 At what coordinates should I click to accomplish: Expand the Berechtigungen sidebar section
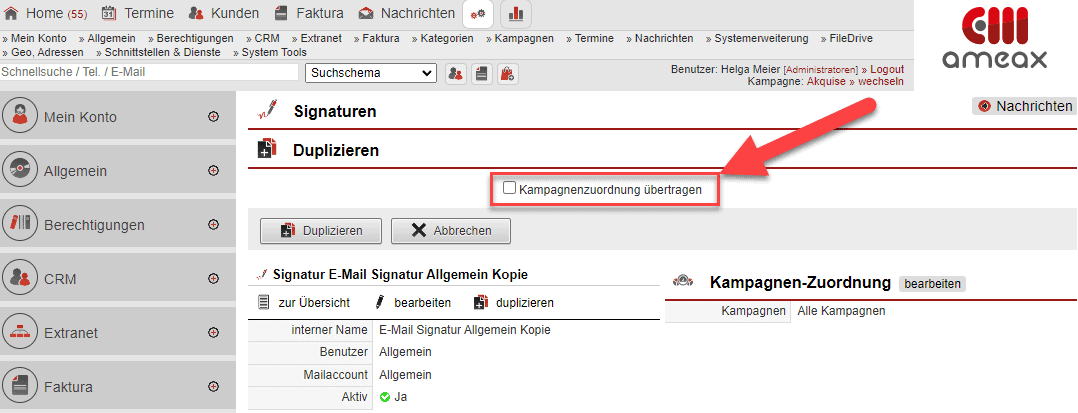click(212, 225)
